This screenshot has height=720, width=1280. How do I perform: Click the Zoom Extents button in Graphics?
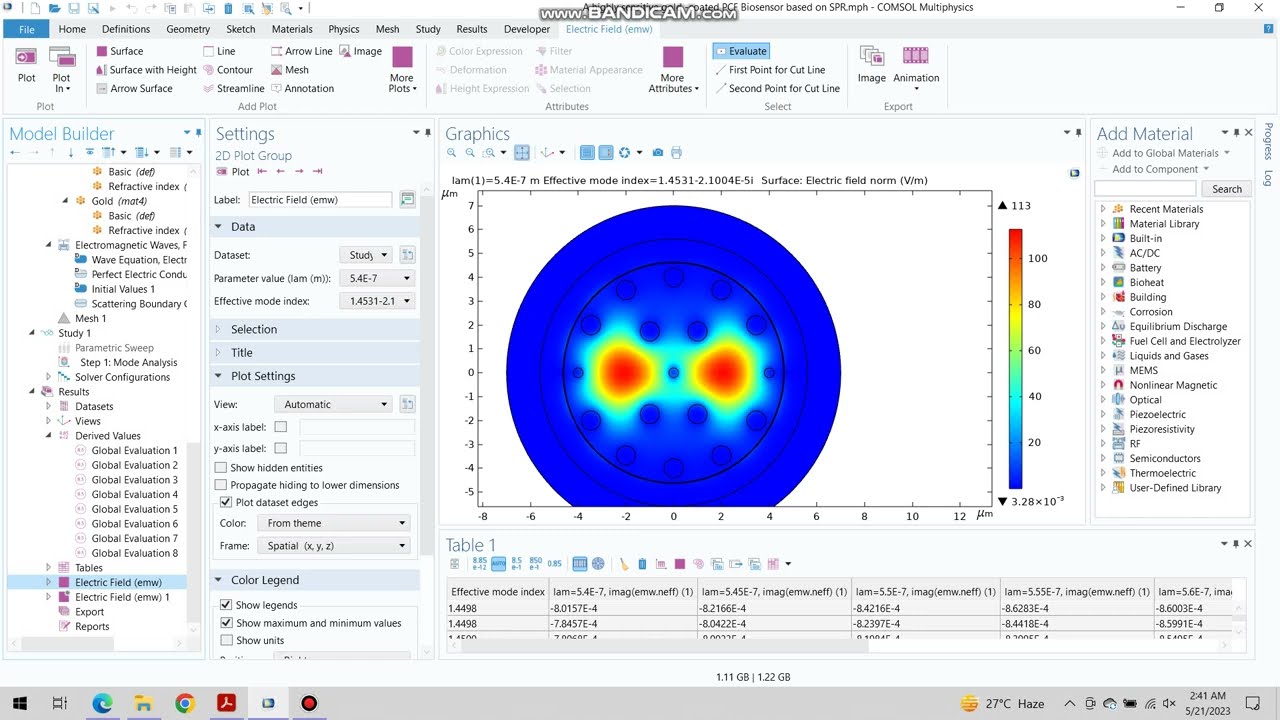pos(521,153)
